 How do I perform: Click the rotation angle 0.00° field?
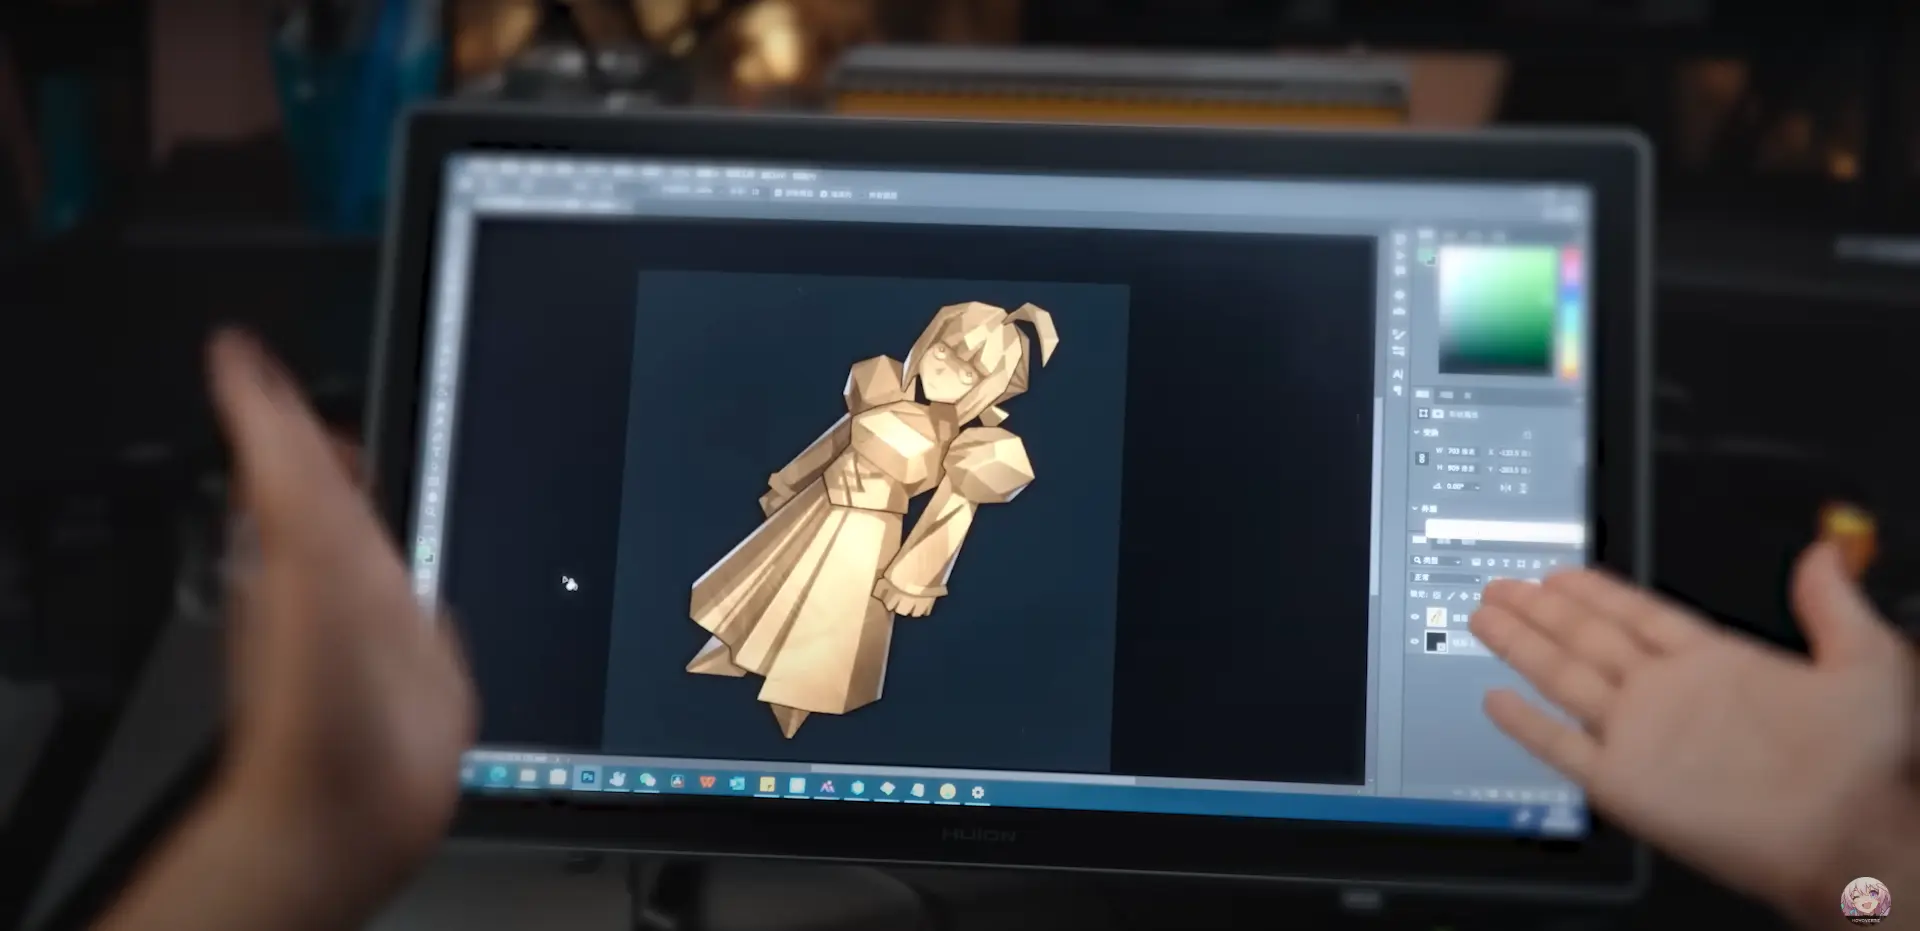click(x=1457, y=486)
